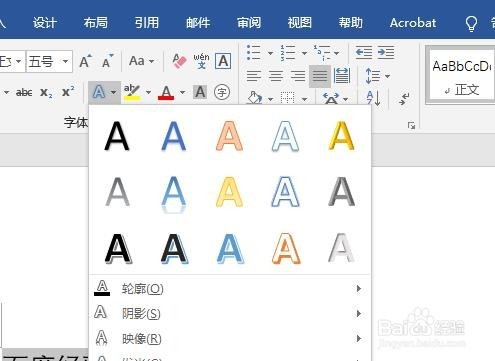This screenshot has height=361, width=495.
Task: Click the text effects A button
Action: (x=99, y=92)
